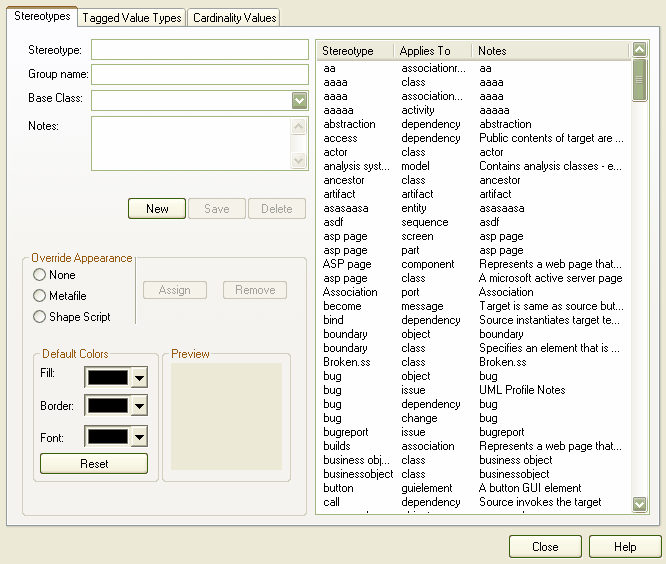Click 'A microsoft active server page' note
Image resolution: width=666 pixels, height=564 pixels.
tap(550, 278)
